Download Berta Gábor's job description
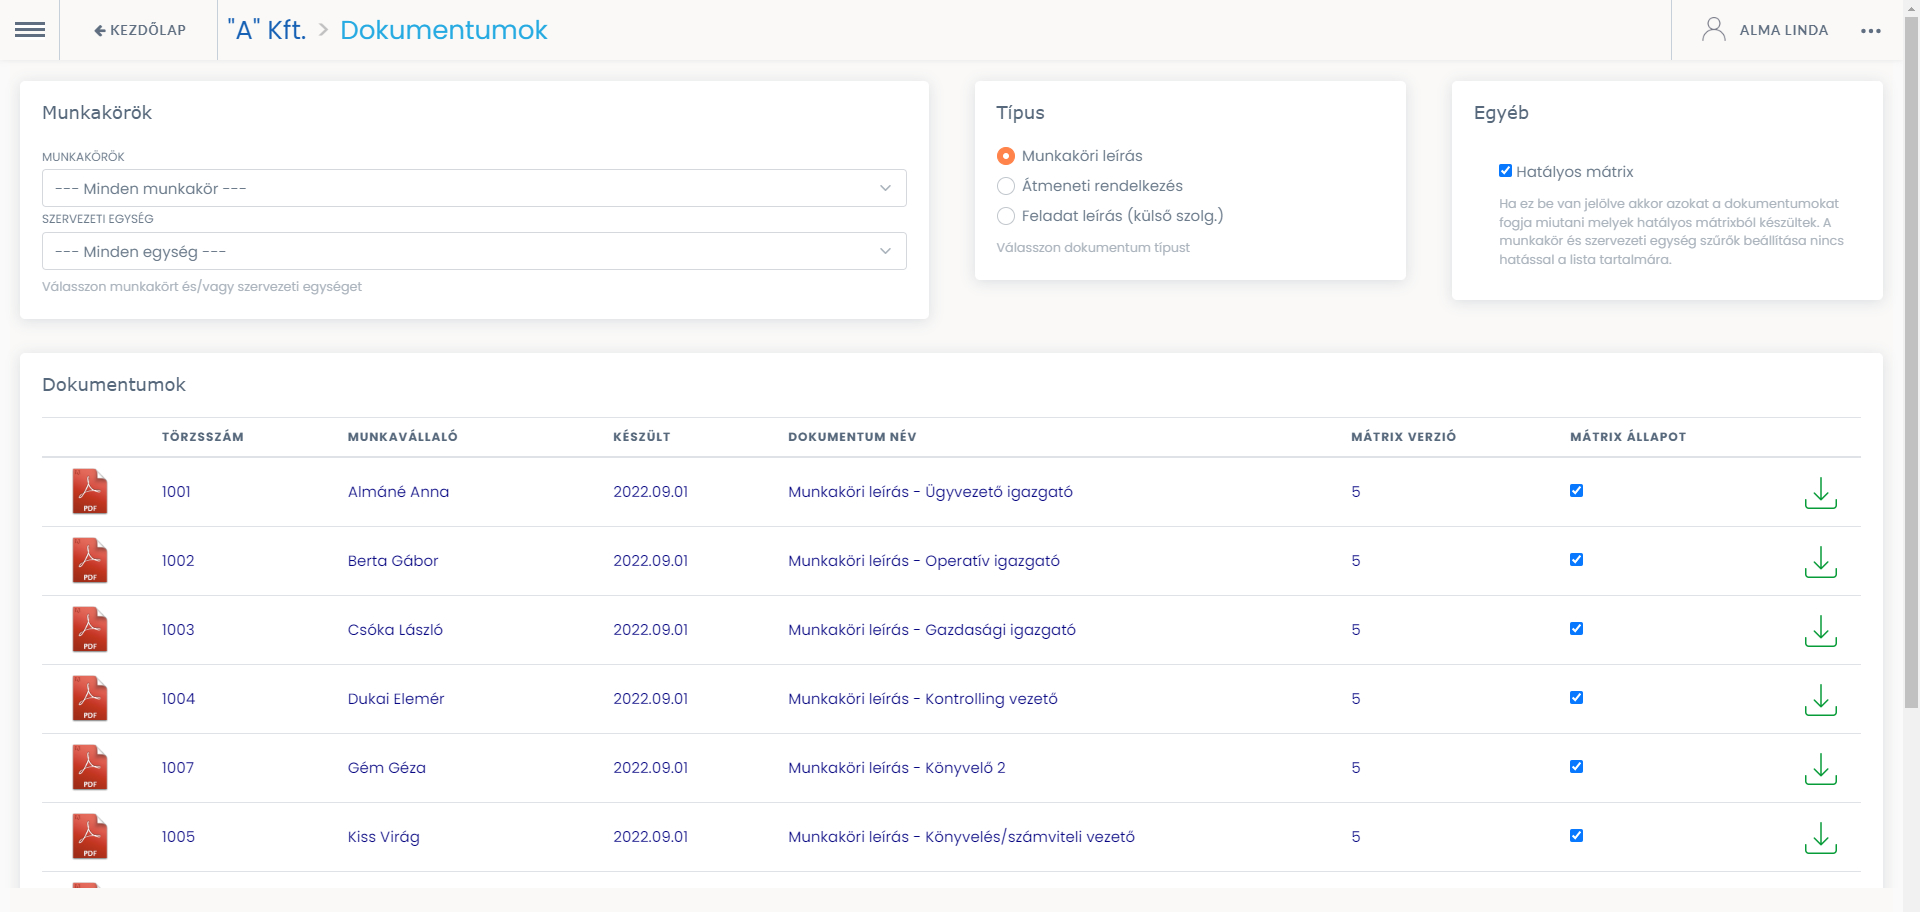 pos(1820,562)
